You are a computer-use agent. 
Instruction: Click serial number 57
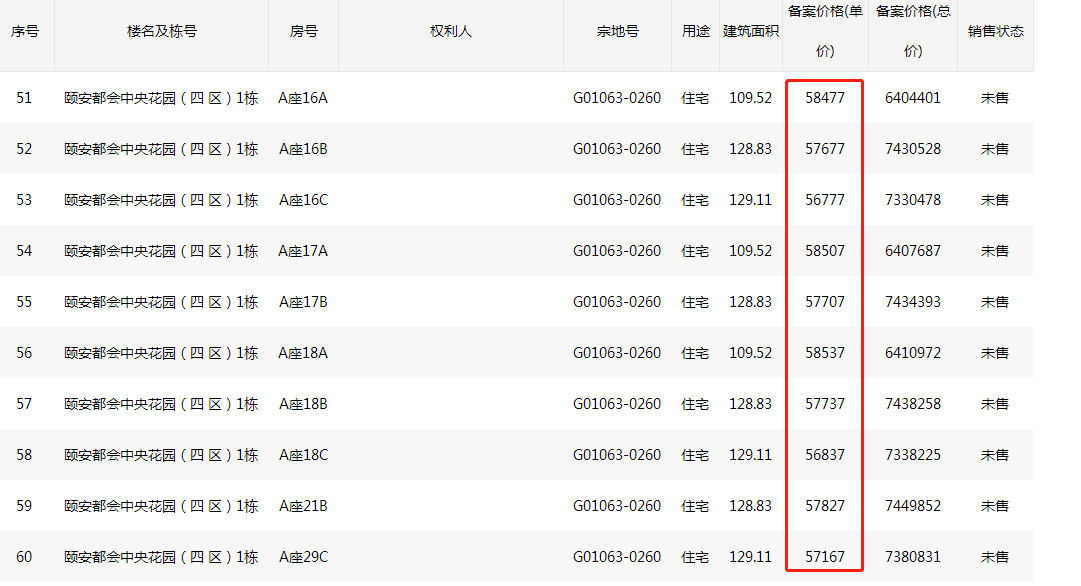tap(24, 404)
